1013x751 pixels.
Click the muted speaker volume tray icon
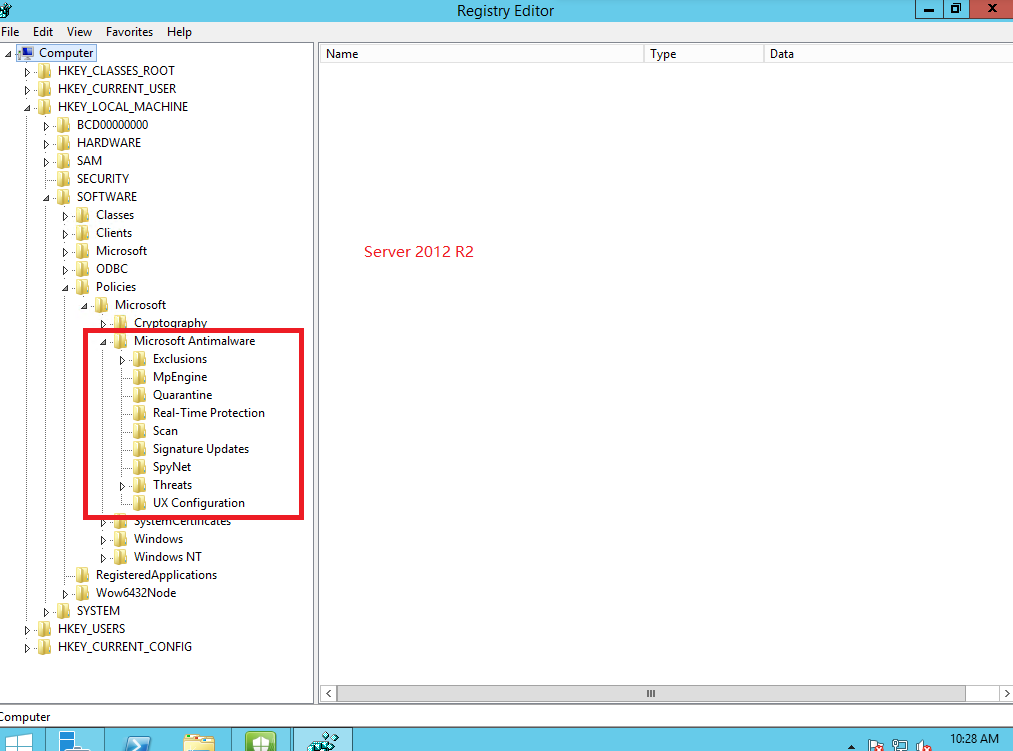924,746
